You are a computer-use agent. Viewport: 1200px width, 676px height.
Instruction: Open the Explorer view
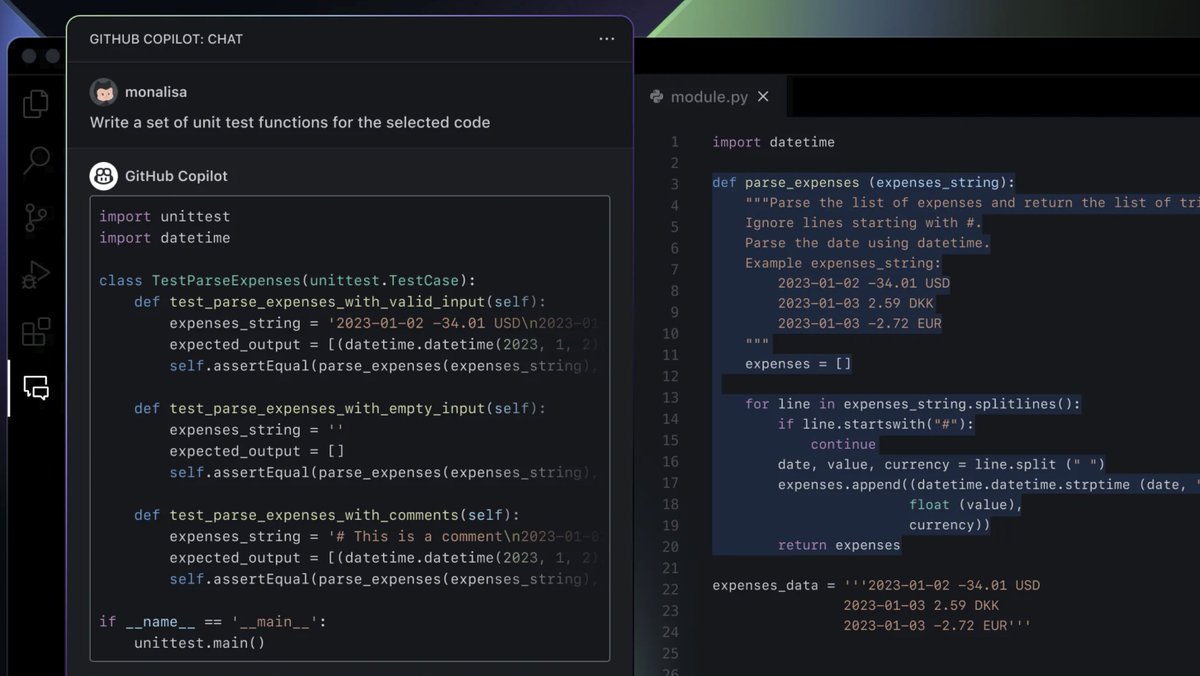pyautogui.click(x=36, y=103)
